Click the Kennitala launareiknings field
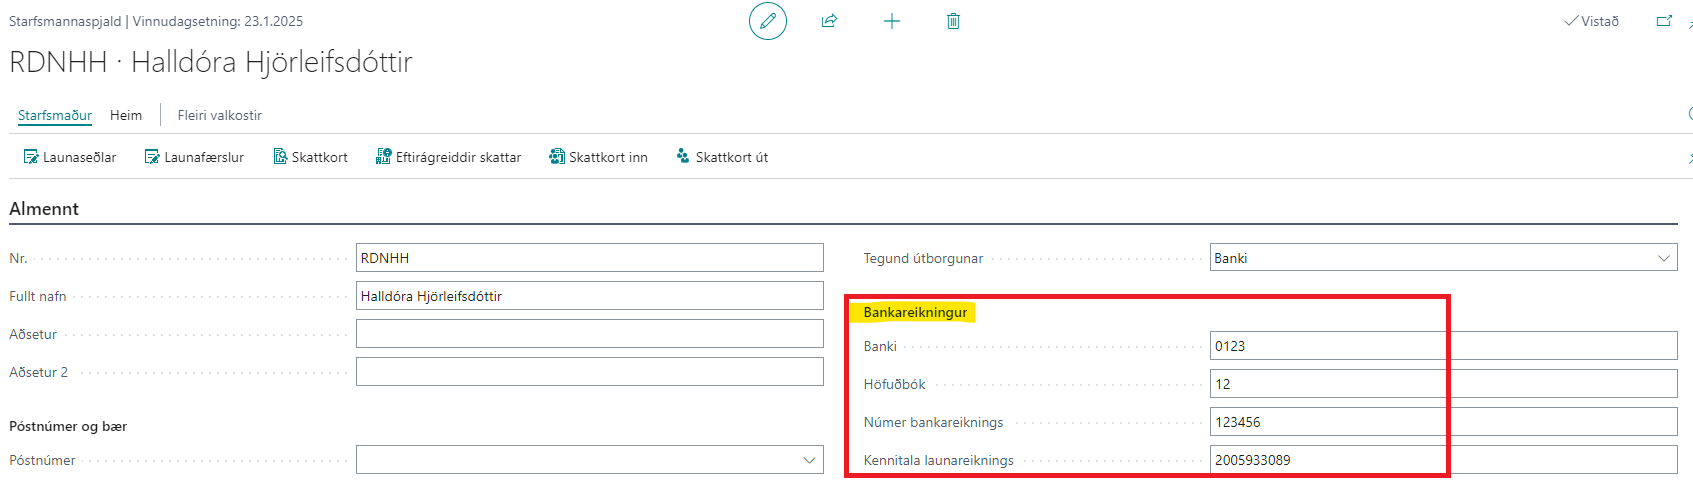The image size is (1693, 481). tap(1442, 460)
